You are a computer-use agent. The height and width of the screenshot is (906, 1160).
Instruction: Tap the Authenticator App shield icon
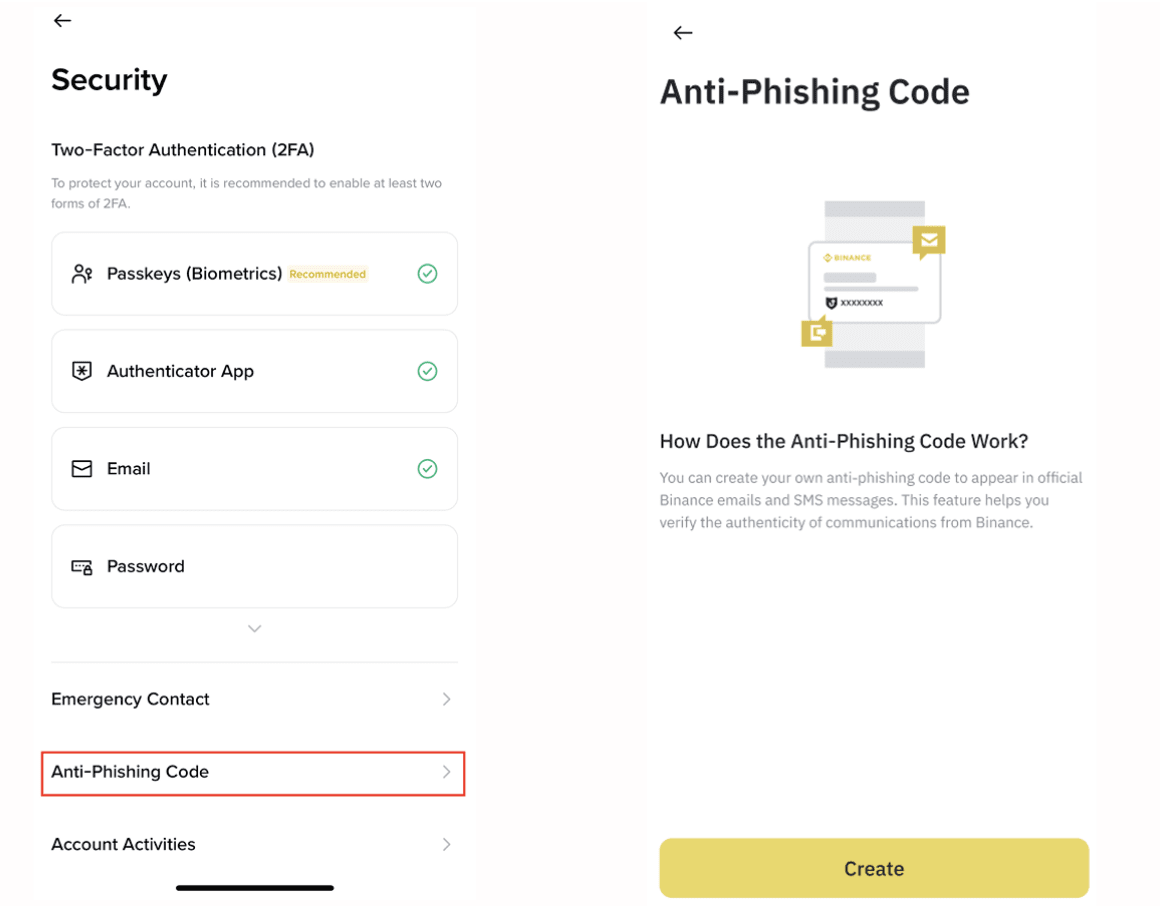coord(81,371)
